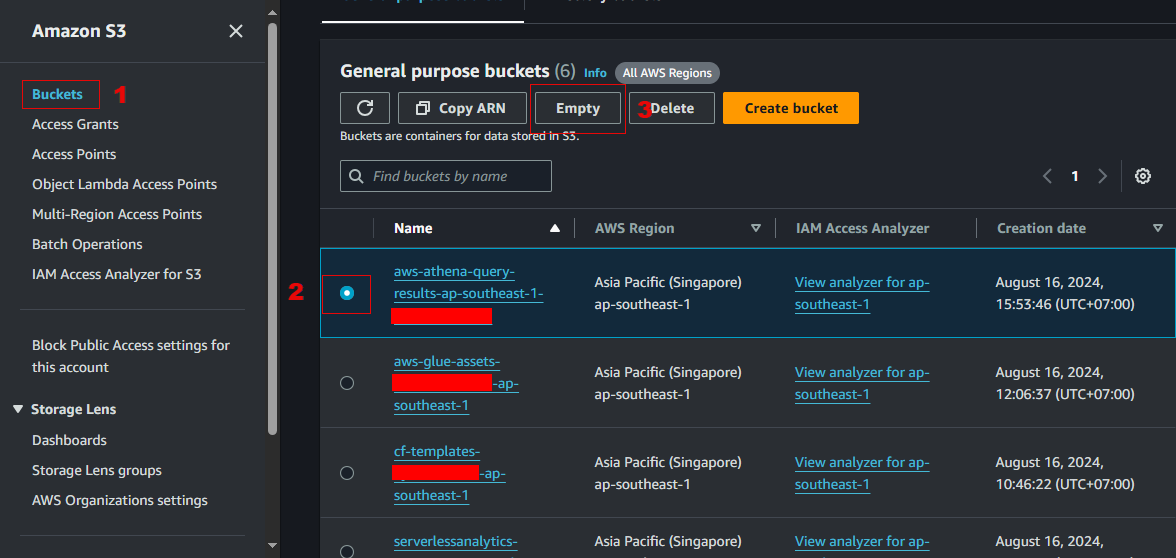
Task: Open the cf-templates bucket link
Action: coord(449,473)
